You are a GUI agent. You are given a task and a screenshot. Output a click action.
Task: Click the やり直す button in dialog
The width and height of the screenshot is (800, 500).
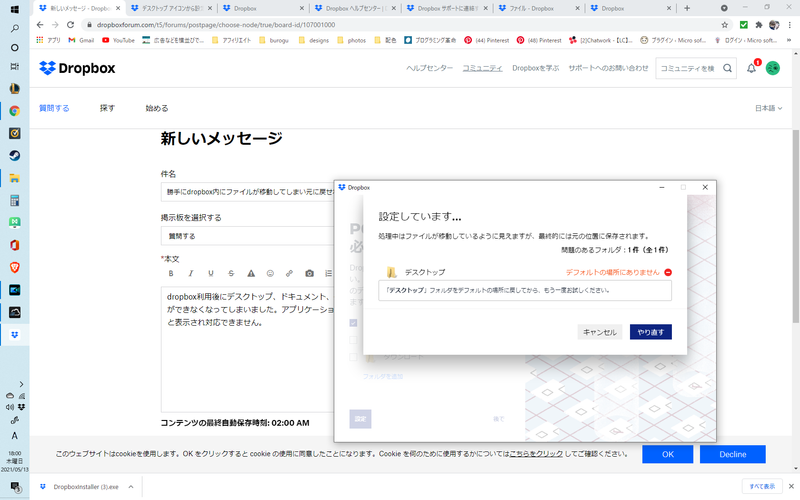(650, 332)
